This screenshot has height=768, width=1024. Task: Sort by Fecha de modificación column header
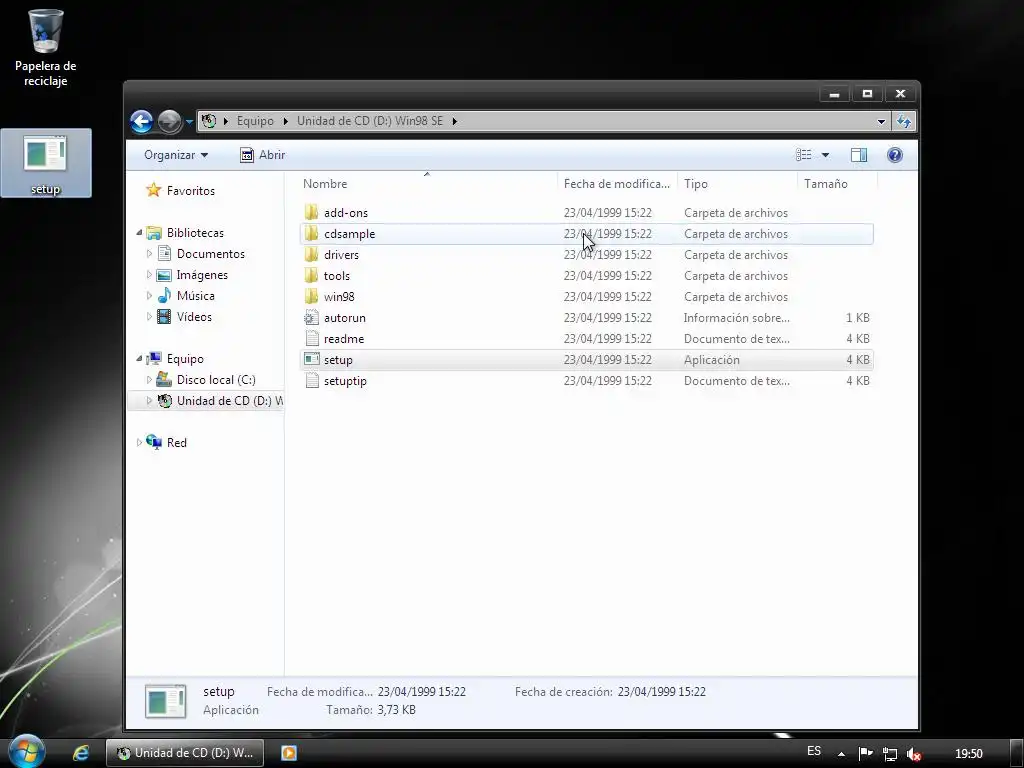click(617, 184)
